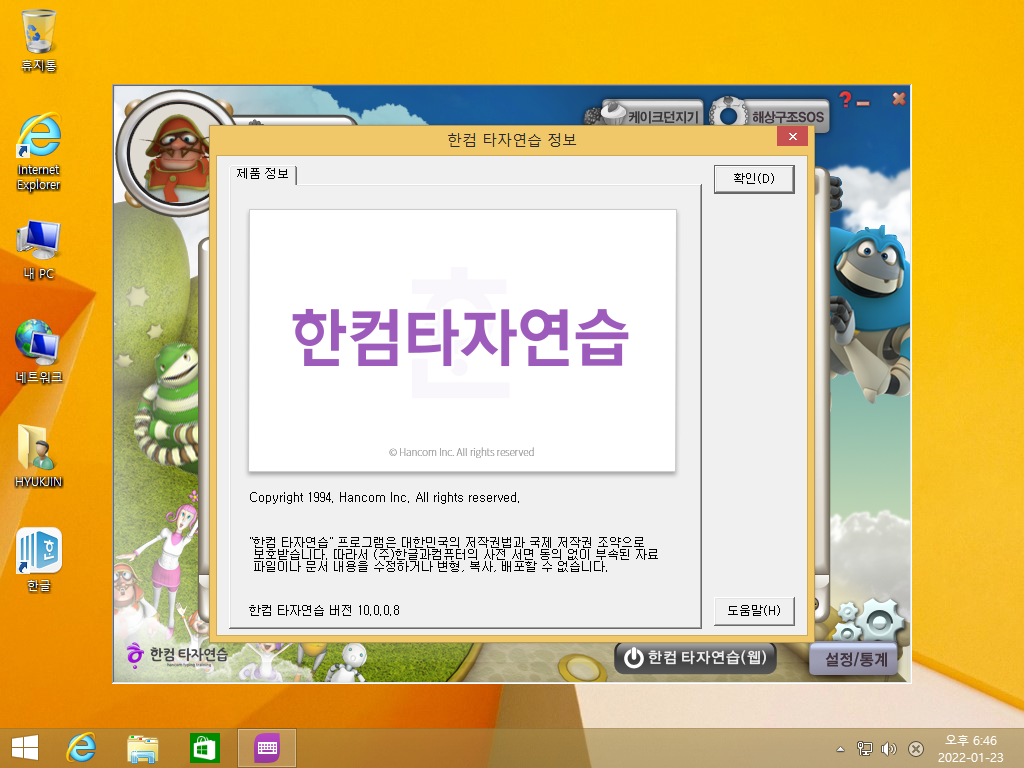Close the 한컴 타자연습 정보 dialog
Image resolution: width=1024 pixels, height=768 pixels.
(x=792, y=136)
